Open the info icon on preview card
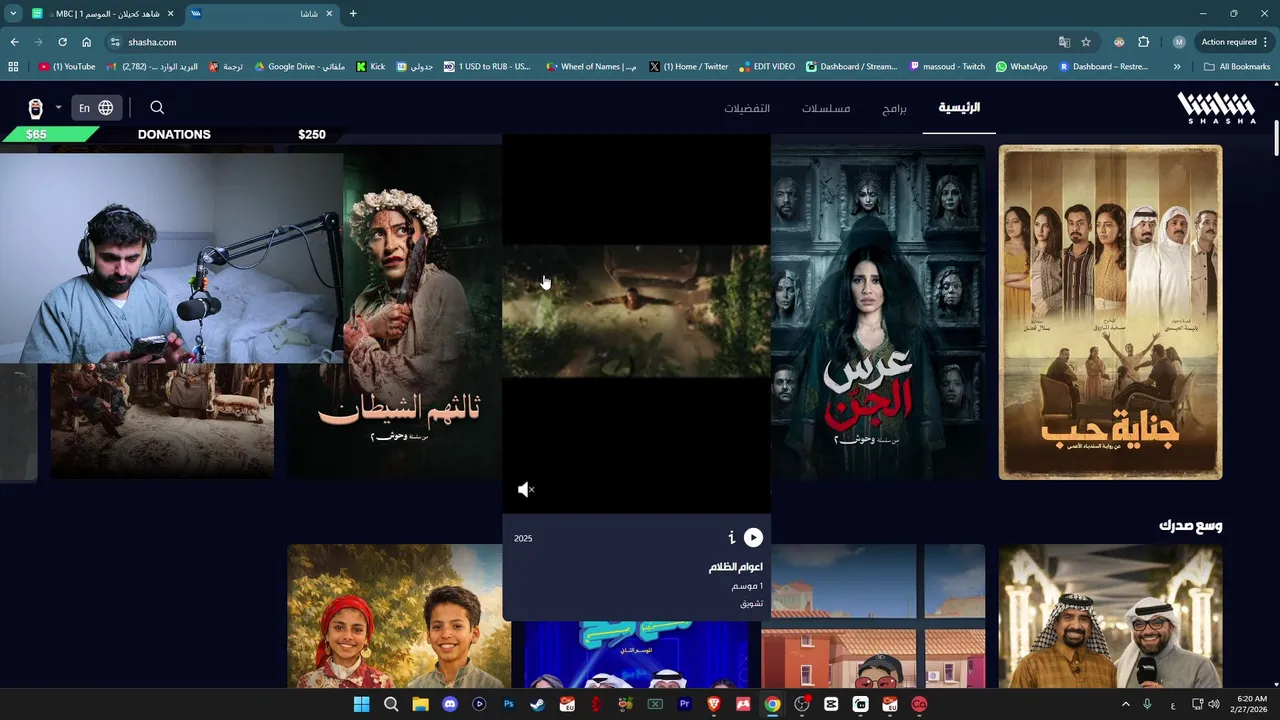The image size is (1280, 720). pyautogui.click(x=731, y=538)
